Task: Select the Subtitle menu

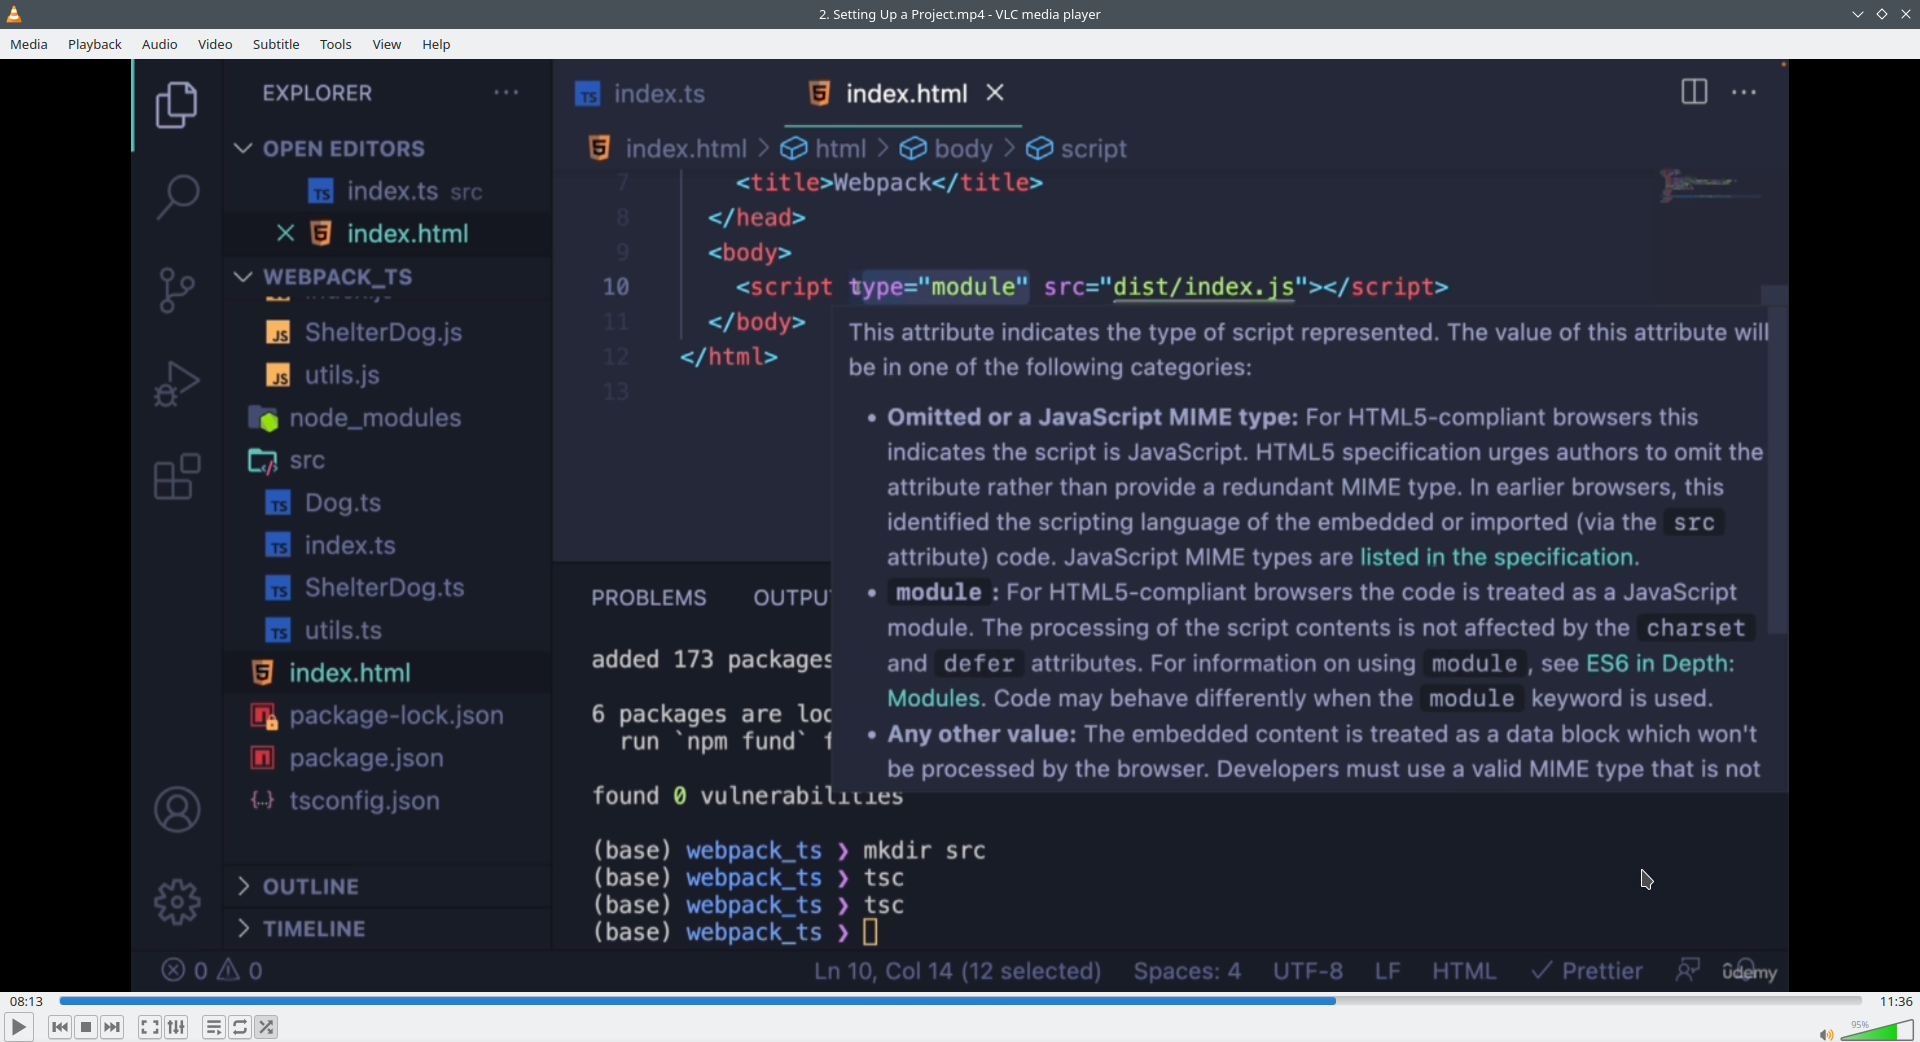Action: click(x=276, y=44)
